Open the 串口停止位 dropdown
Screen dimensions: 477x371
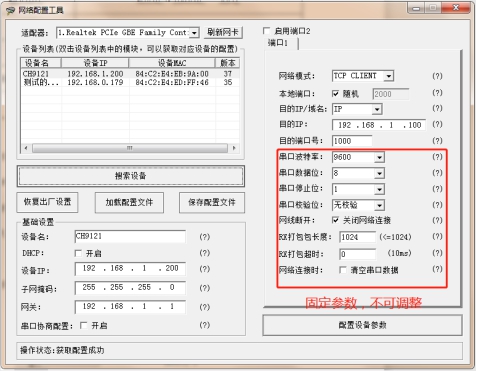pyautogui.click(x=379, y=189)
